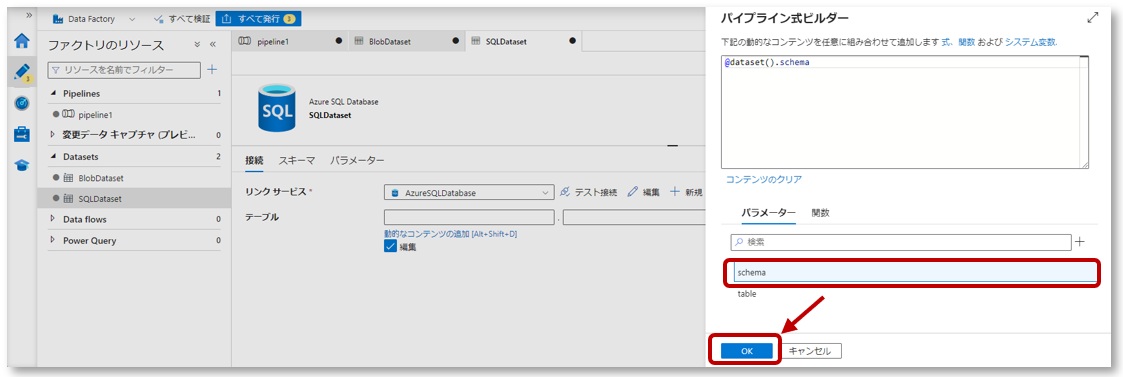Click the 編集 pencil edit button
The width and height of the screenshot is (1123, 377).
point(643,192)
